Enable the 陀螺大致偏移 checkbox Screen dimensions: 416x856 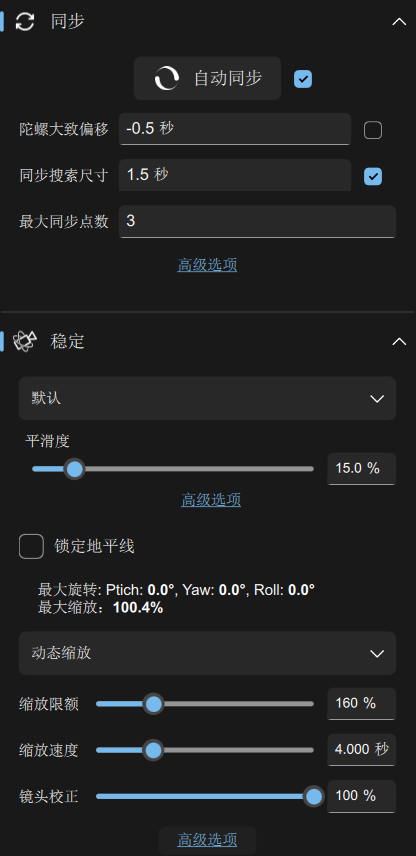[373, 130]
